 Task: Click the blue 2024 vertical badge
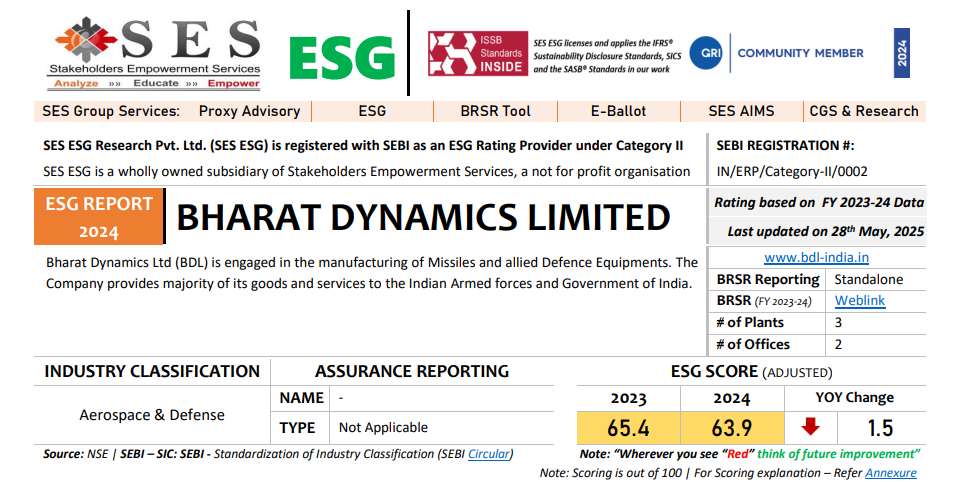901,53
